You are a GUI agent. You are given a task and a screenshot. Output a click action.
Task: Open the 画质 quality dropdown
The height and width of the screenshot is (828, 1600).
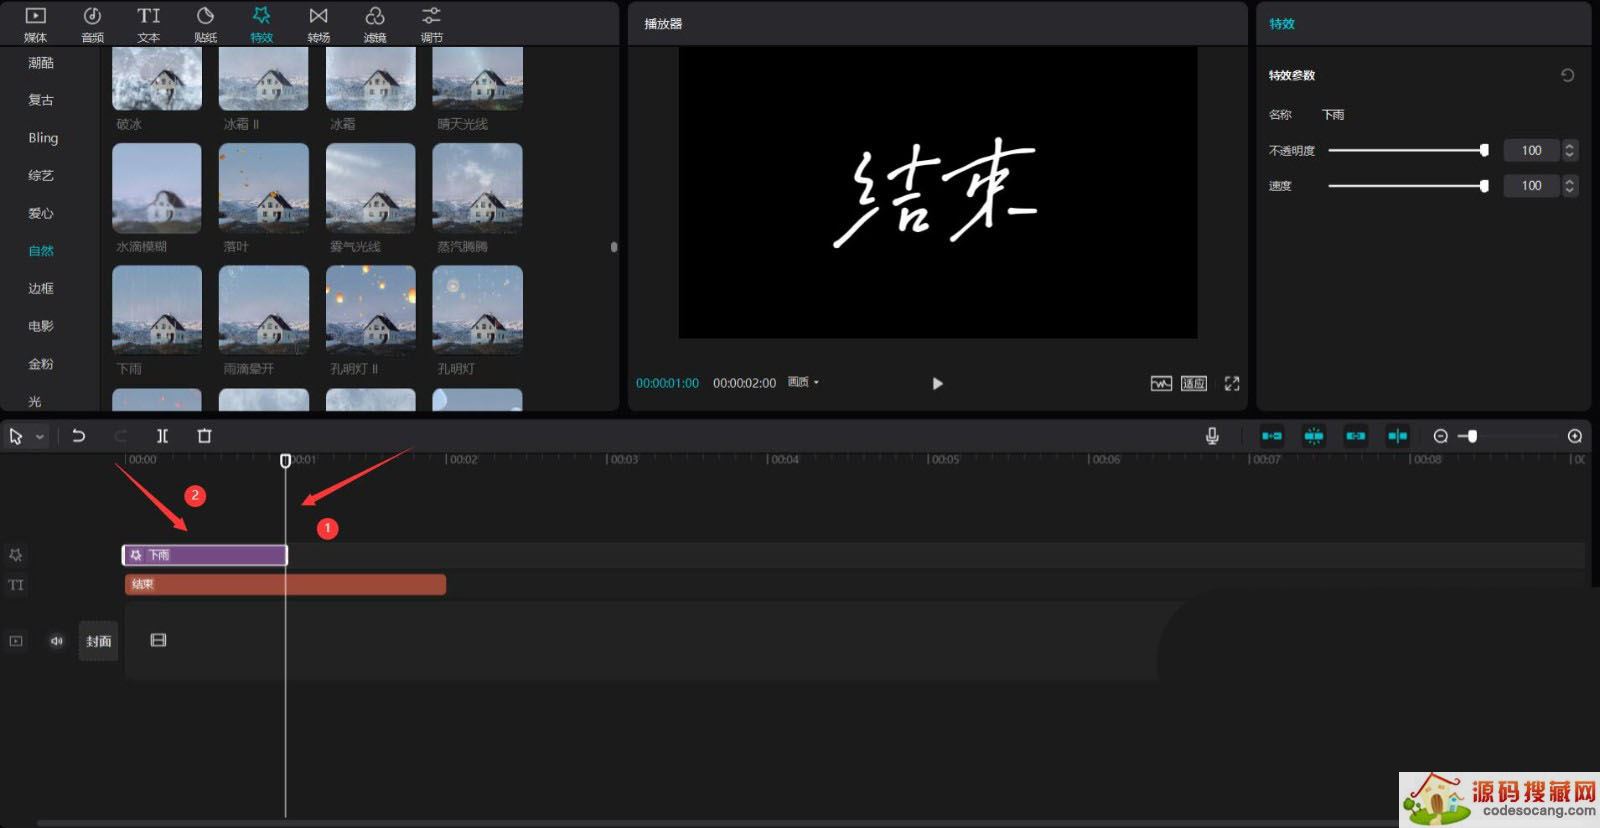click(803, 383)
